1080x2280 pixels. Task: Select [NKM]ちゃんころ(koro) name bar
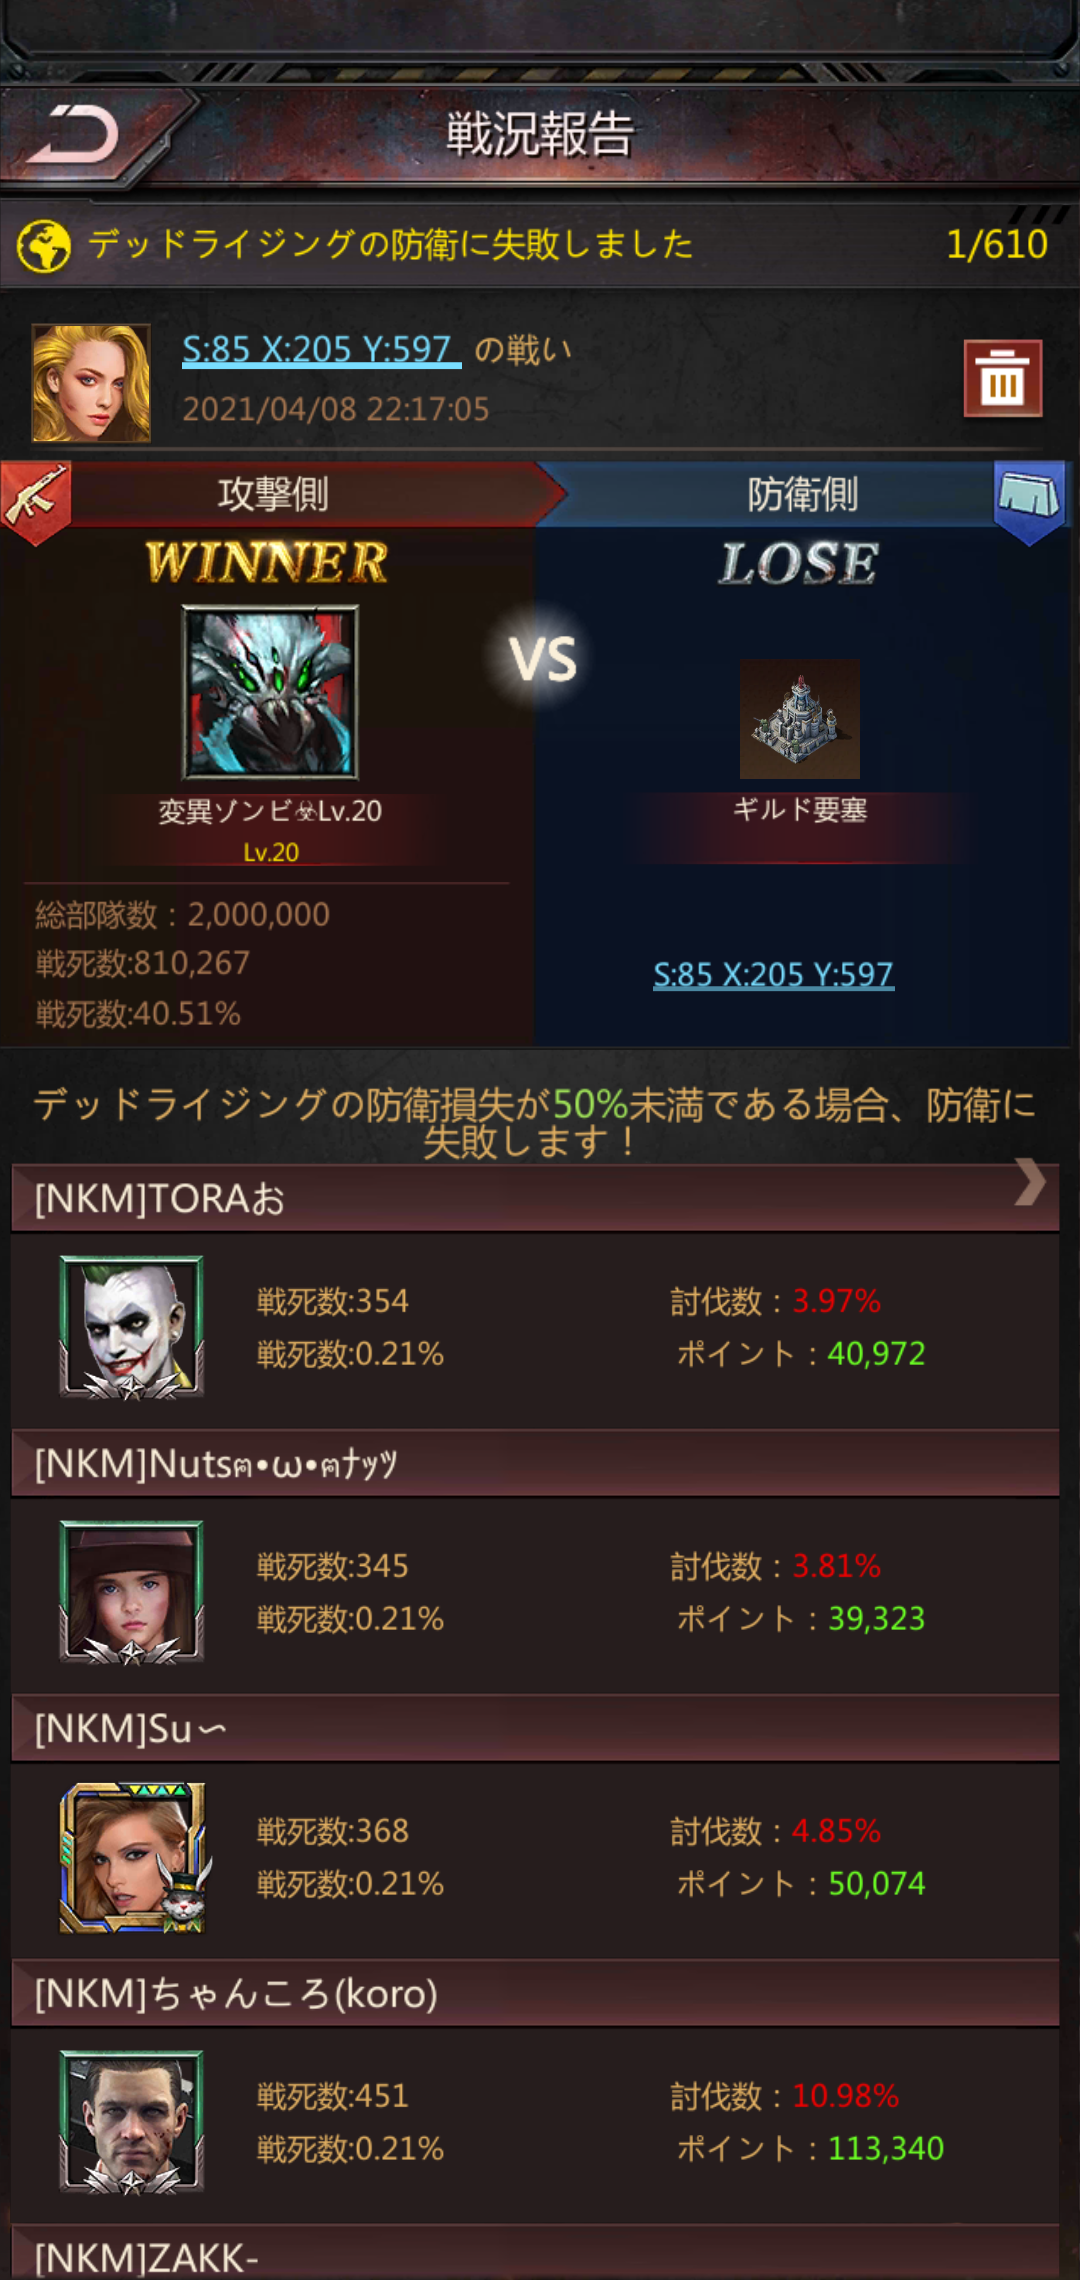click(x=535, y=1993)
